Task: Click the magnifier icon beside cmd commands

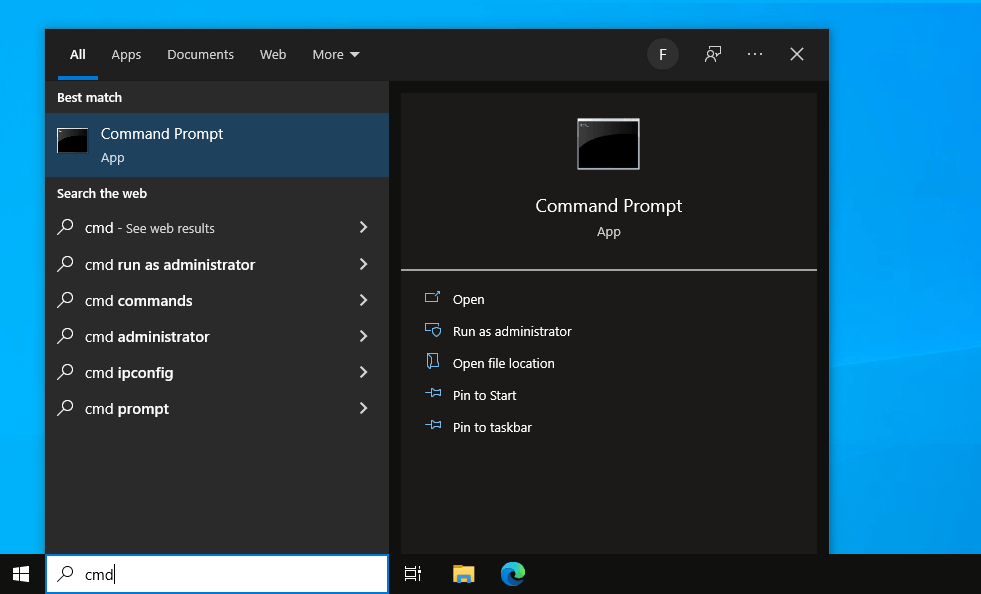Action: [x=65, y=300]
